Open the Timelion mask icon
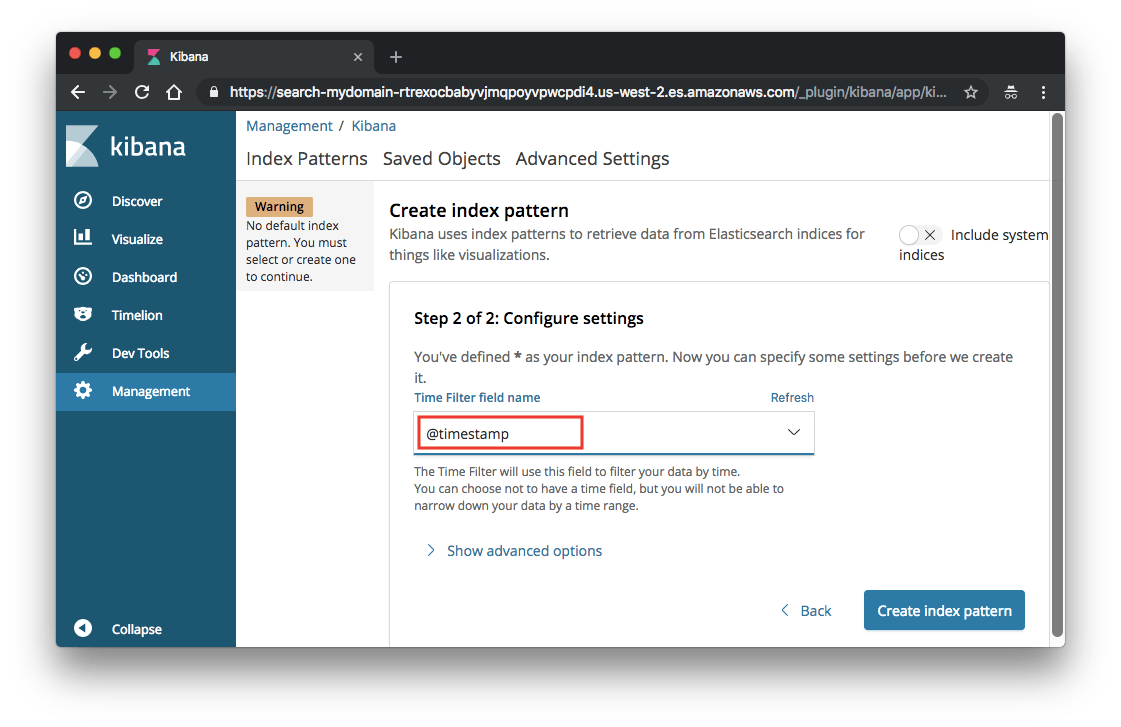This screenshot has height=727, width=1121. pos(83,314)
